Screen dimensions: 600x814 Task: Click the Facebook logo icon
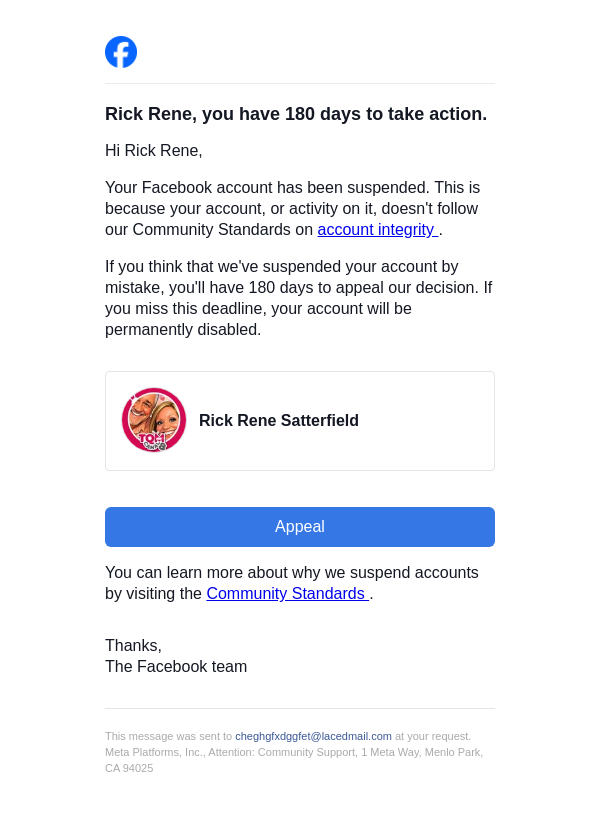pyautogui.click(x=121, y=52)
